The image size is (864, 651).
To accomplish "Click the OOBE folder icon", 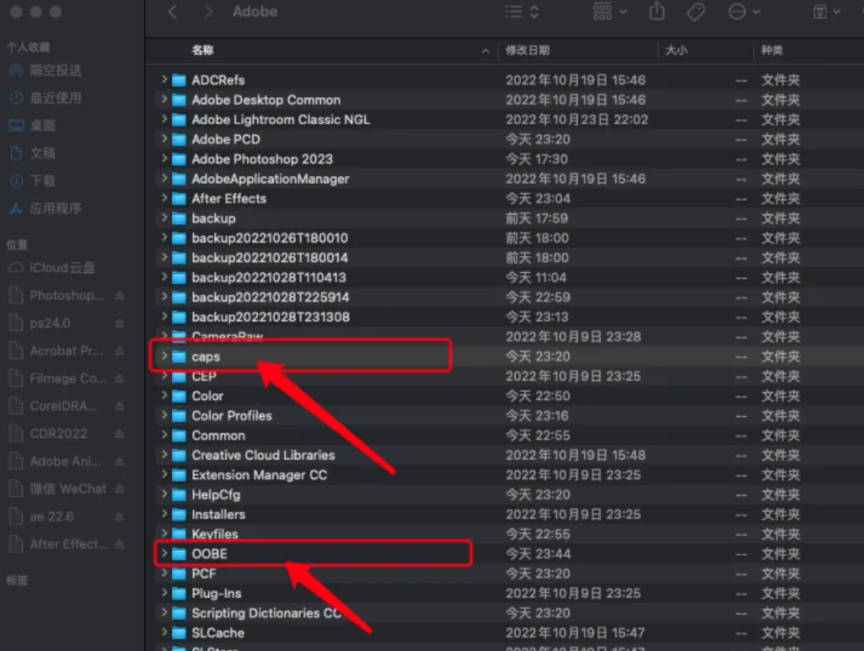I will 179,554.
